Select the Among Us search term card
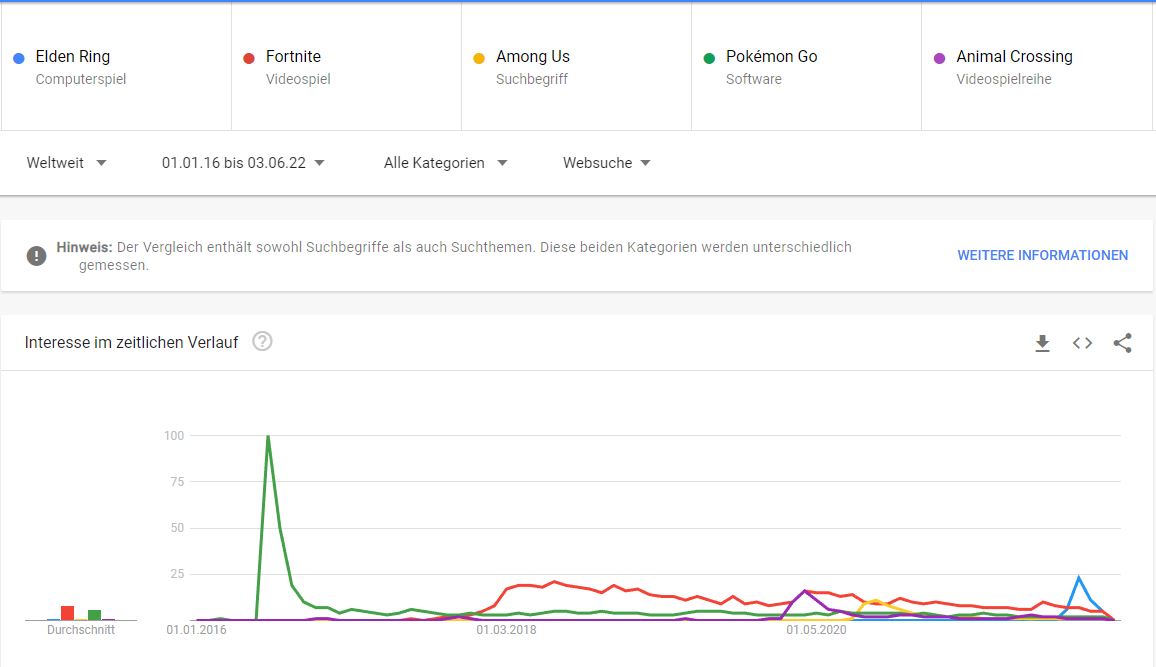Image resolution: width=1156 pixels, height=667 pixels. (577, 66)
